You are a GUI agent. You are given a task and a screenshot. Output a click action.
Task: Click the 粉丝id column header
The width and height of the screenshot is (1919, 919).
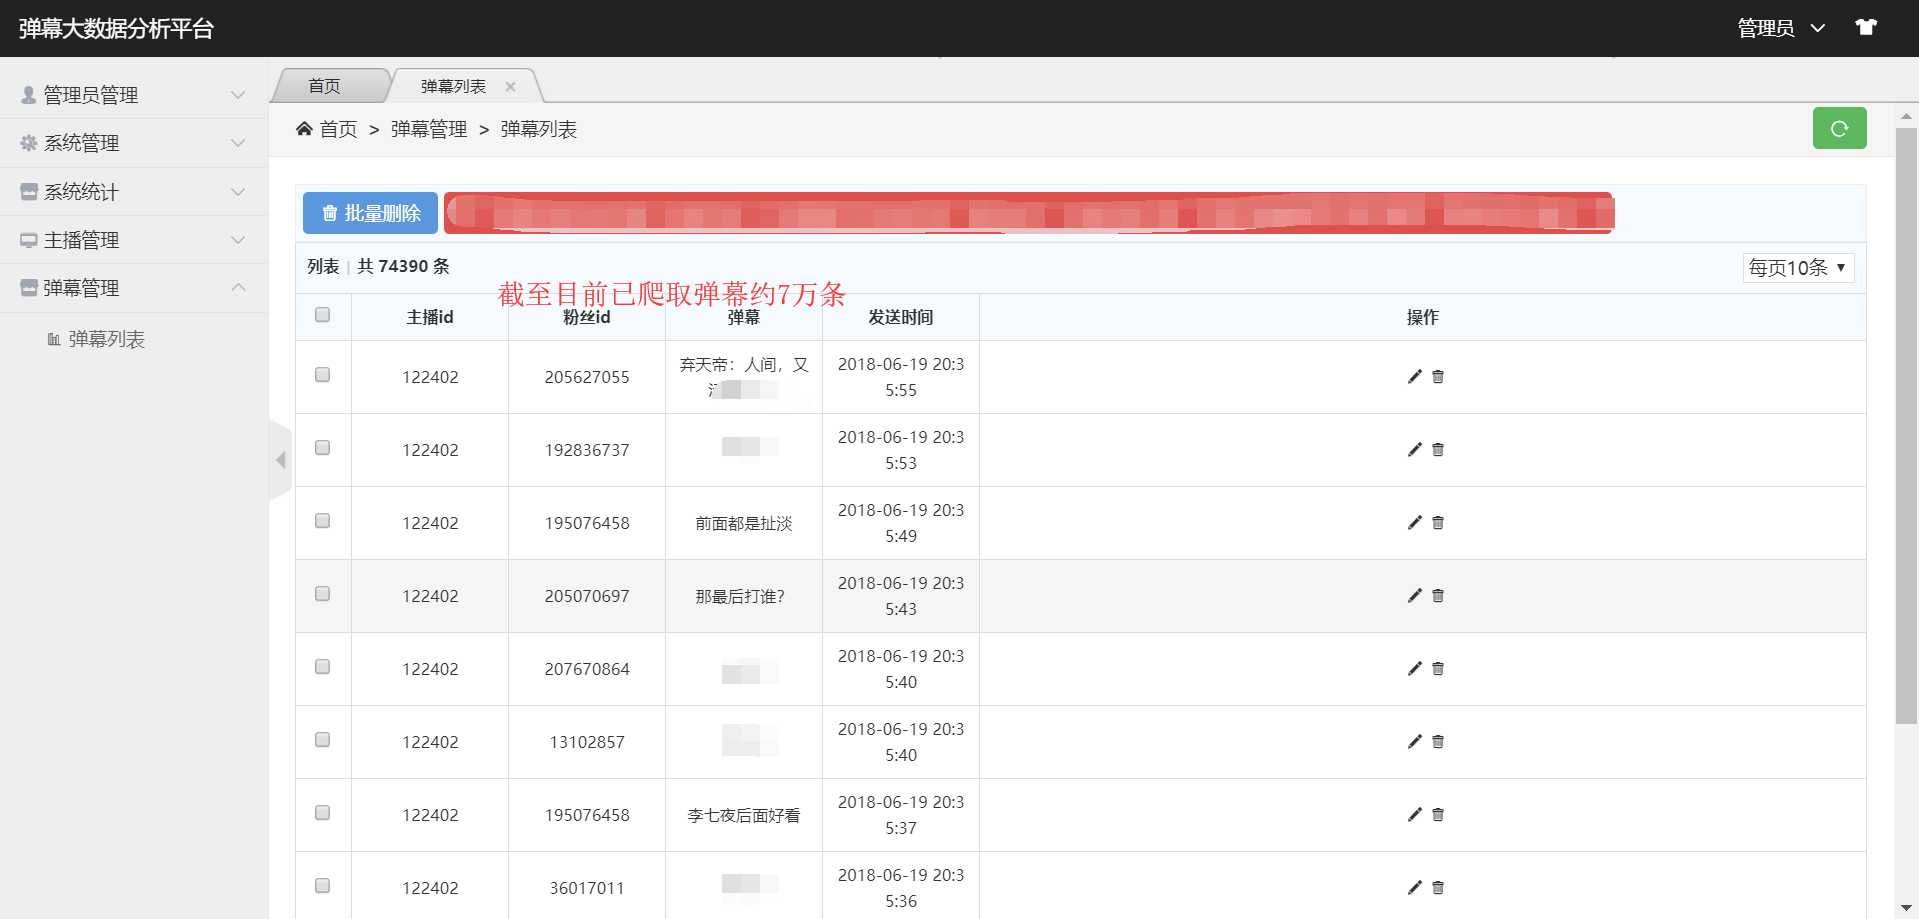tap(587, 317)
